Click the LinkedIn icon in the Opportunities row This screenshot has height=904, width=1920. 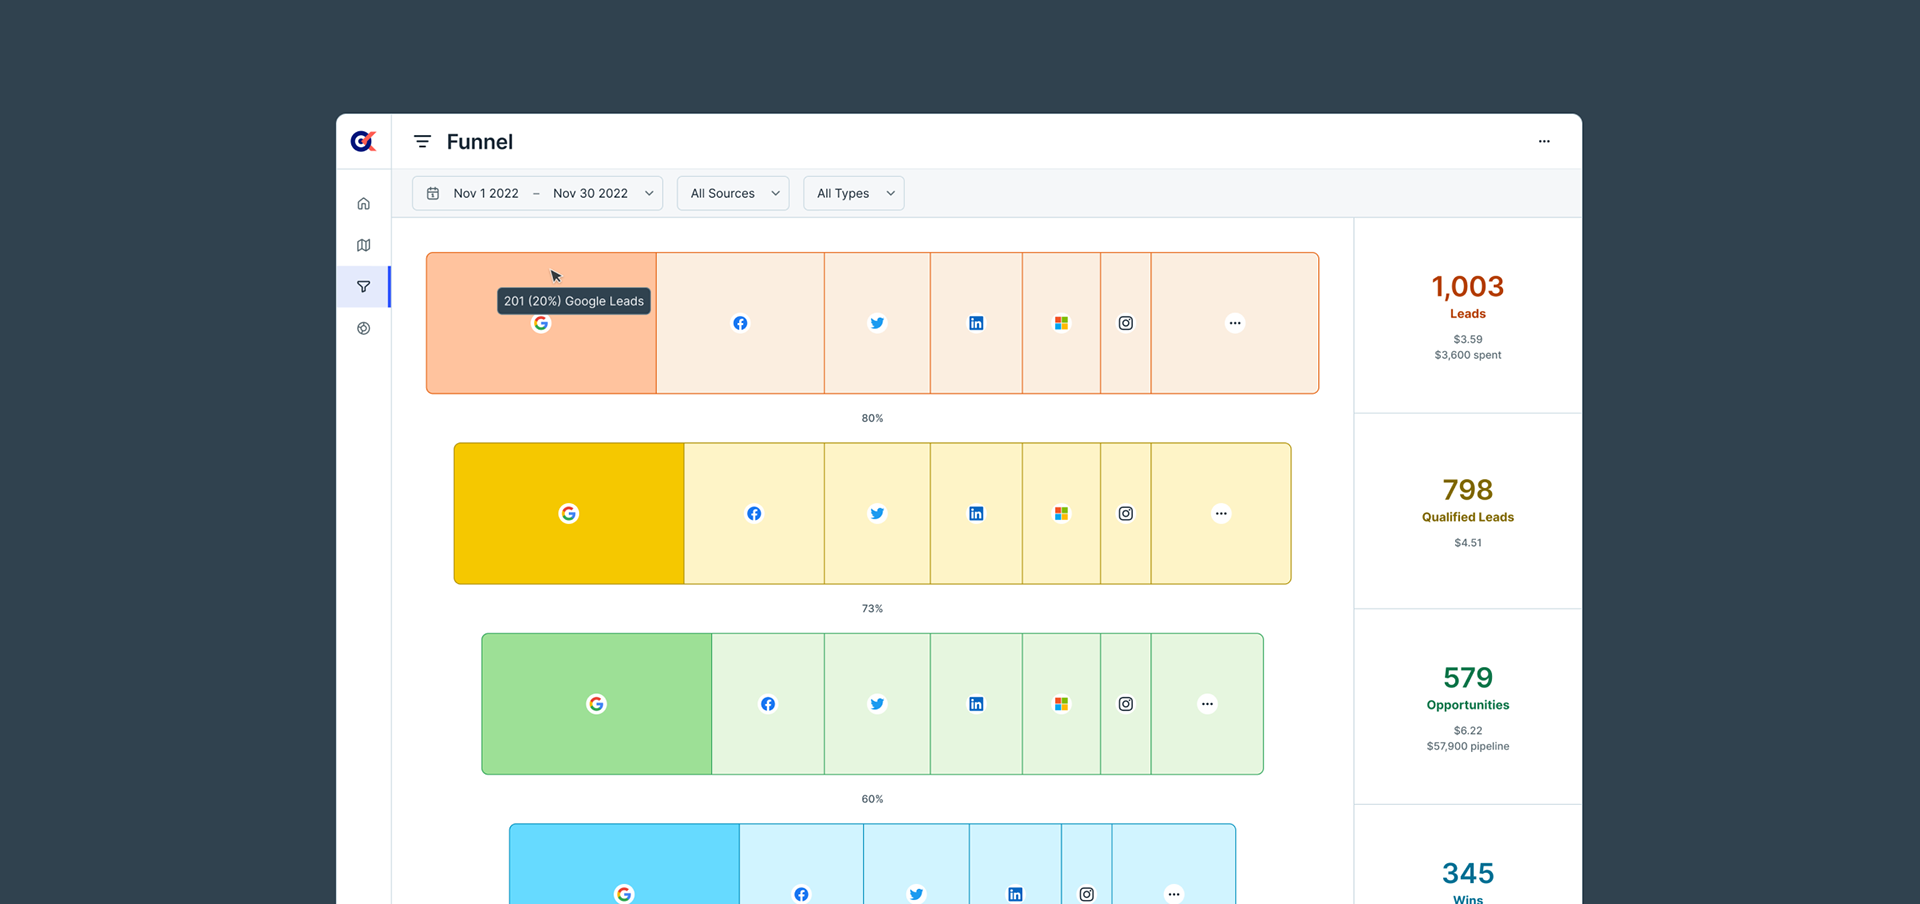(x=976, y=703)
